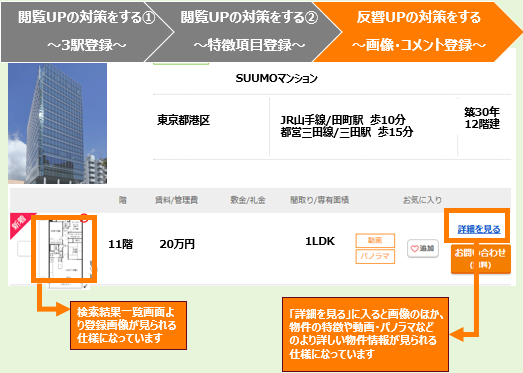Open the floor plan thumbnail image

point(65,250)
